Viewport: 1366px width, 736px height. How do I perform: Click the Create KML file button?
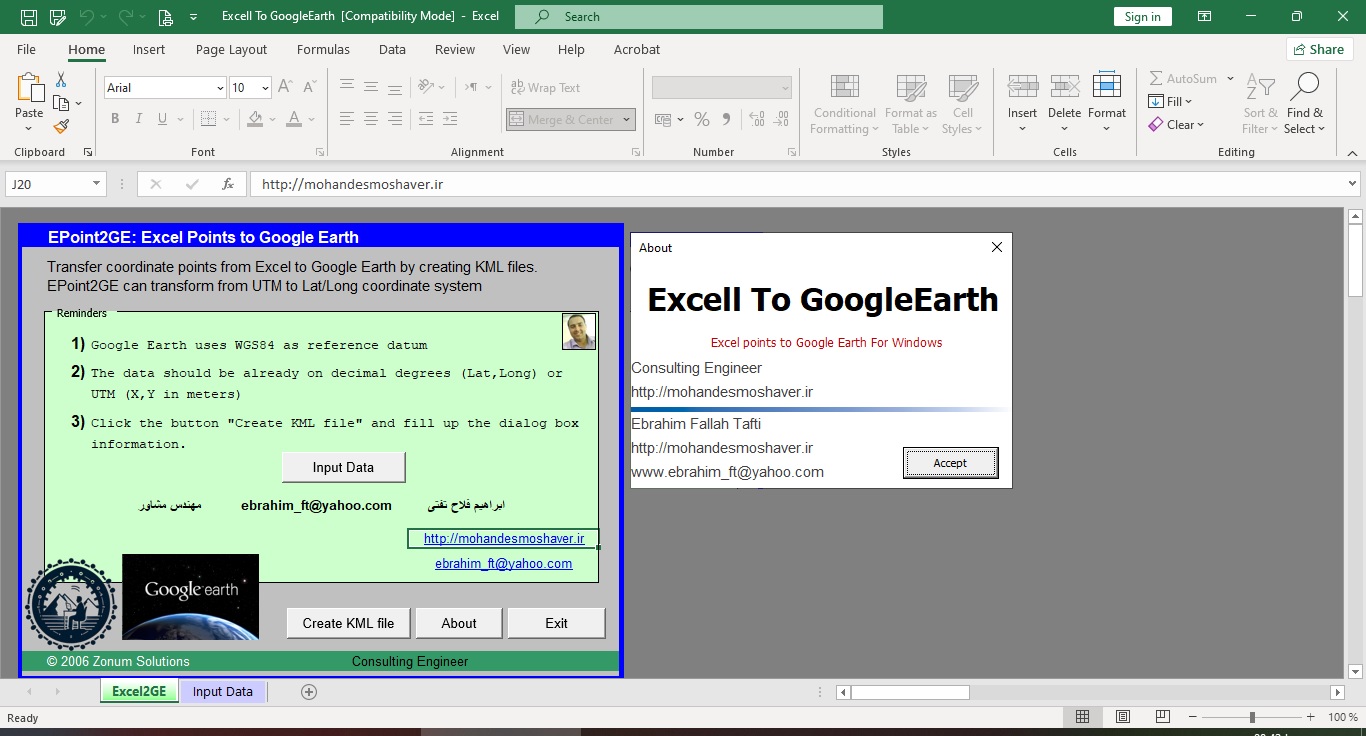tap(348, 623)
